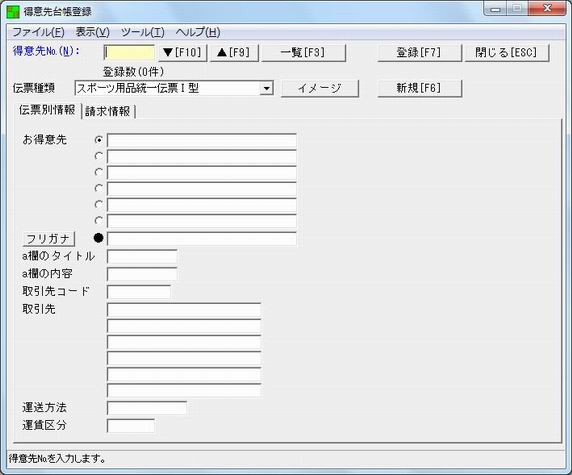
Task: Open the ツール(T) menu
Action: pyautogui.click(x=143, y=32)
